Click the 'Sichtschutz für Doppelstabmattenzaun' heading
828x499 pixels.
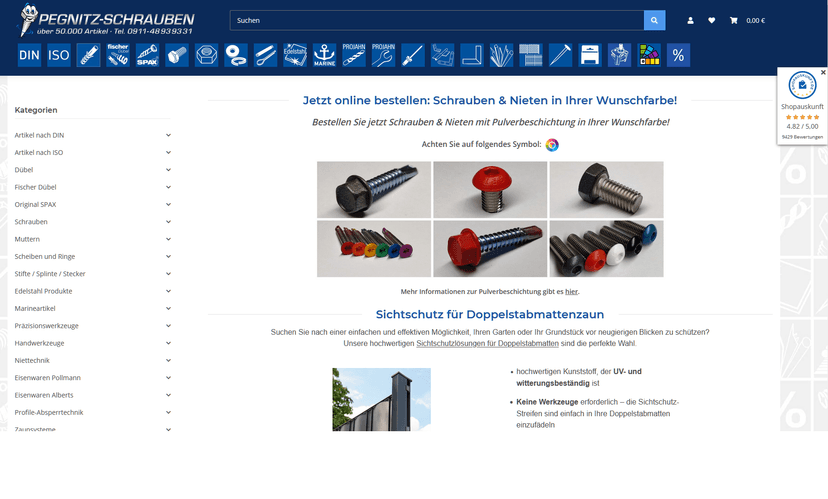490,314
